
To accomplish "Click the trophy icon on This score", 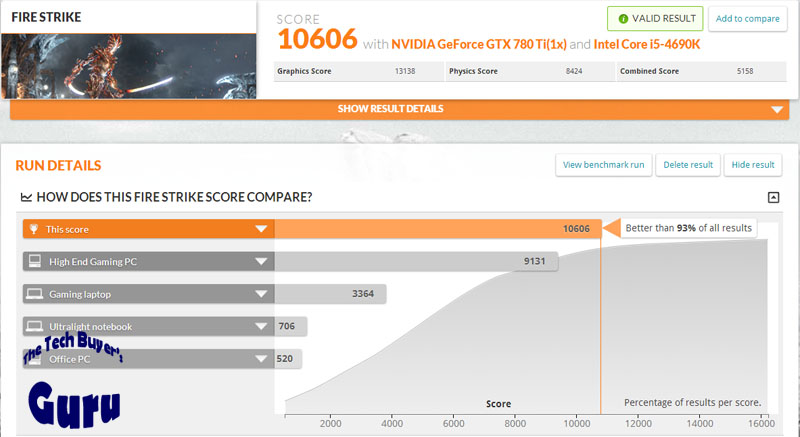I will click(x=34, y=229).
